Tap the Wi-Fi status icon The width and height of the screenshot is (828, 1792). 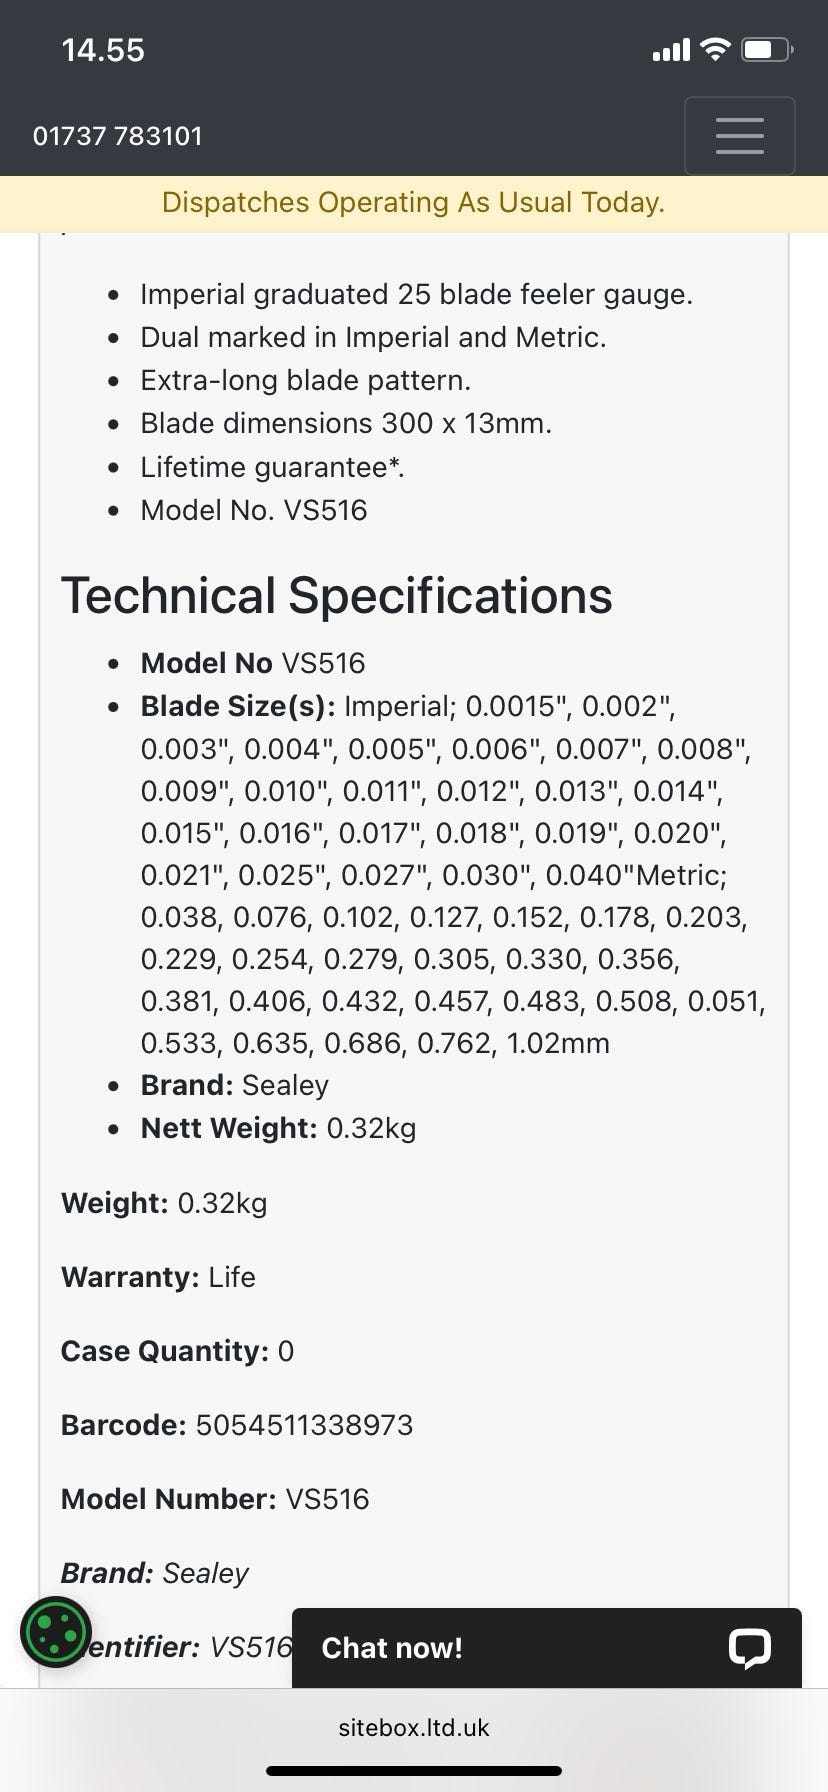715,49
